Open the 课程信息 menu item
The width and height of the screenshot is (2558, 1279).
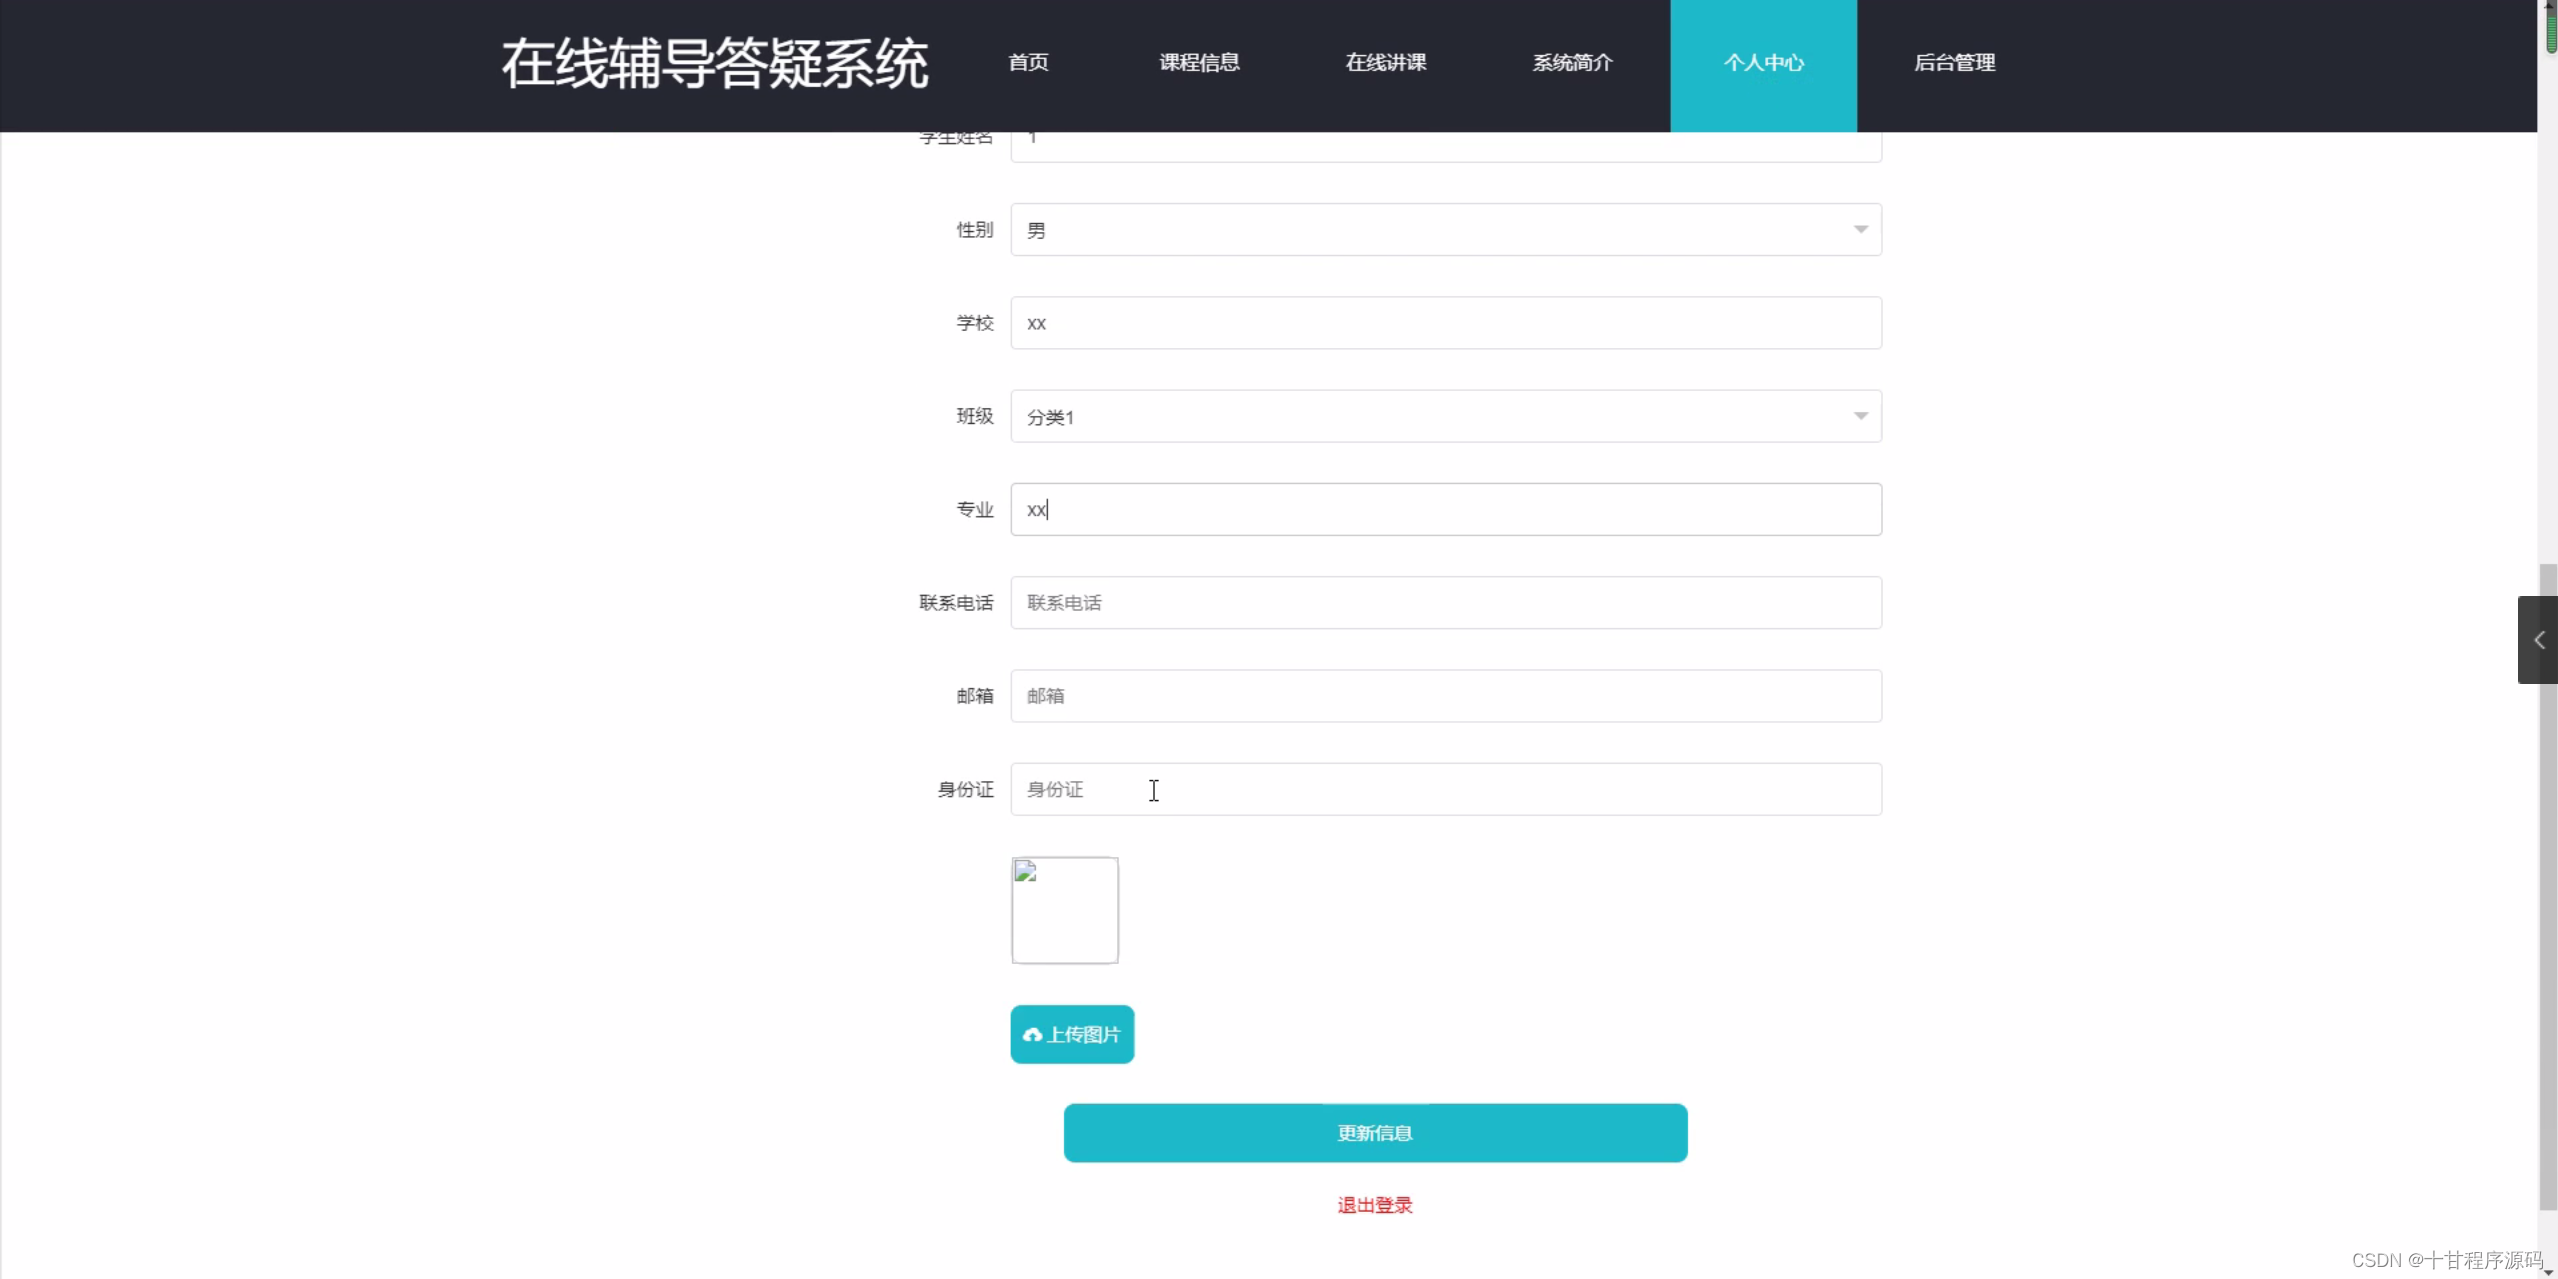(1197, 62)
